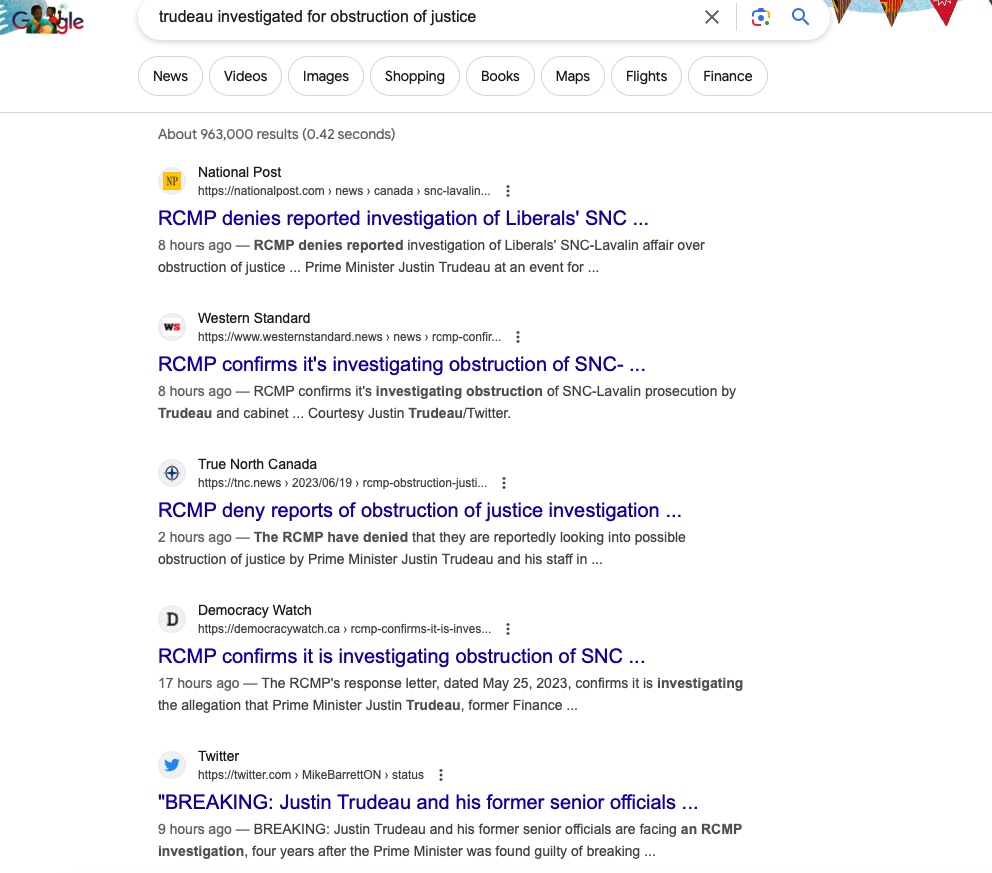Click the Western Standard favicon
992x873 pixels.
pos(172,327)
